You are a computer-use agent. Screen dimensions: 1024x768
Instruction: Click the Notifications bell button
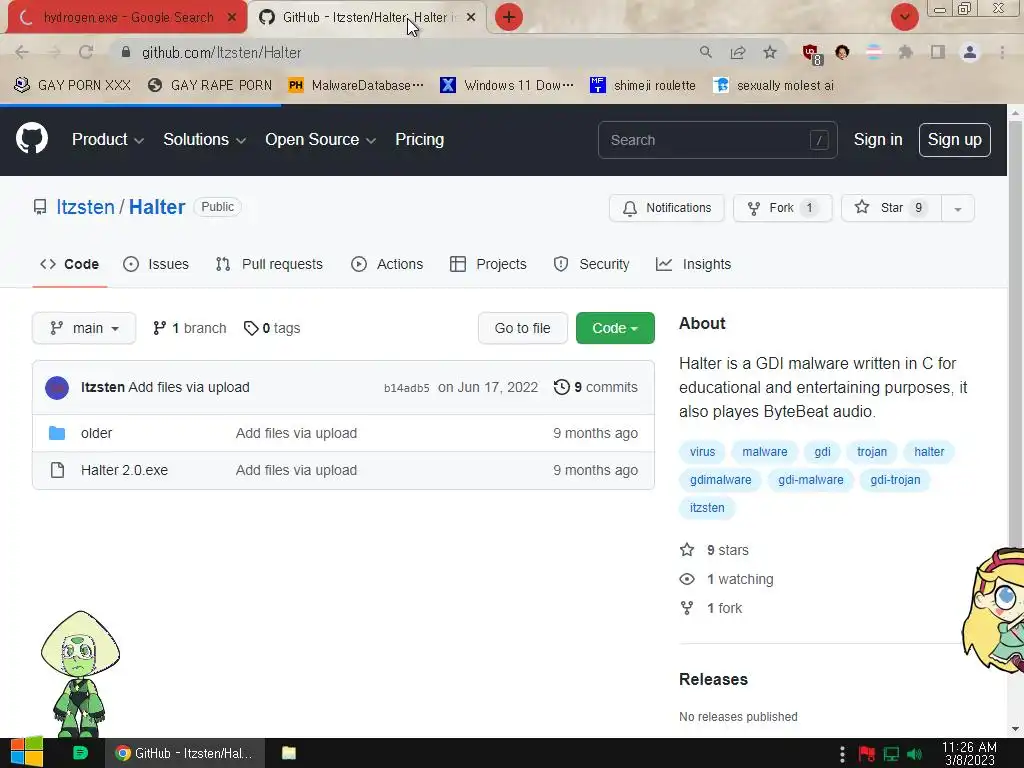pos(667,208)
